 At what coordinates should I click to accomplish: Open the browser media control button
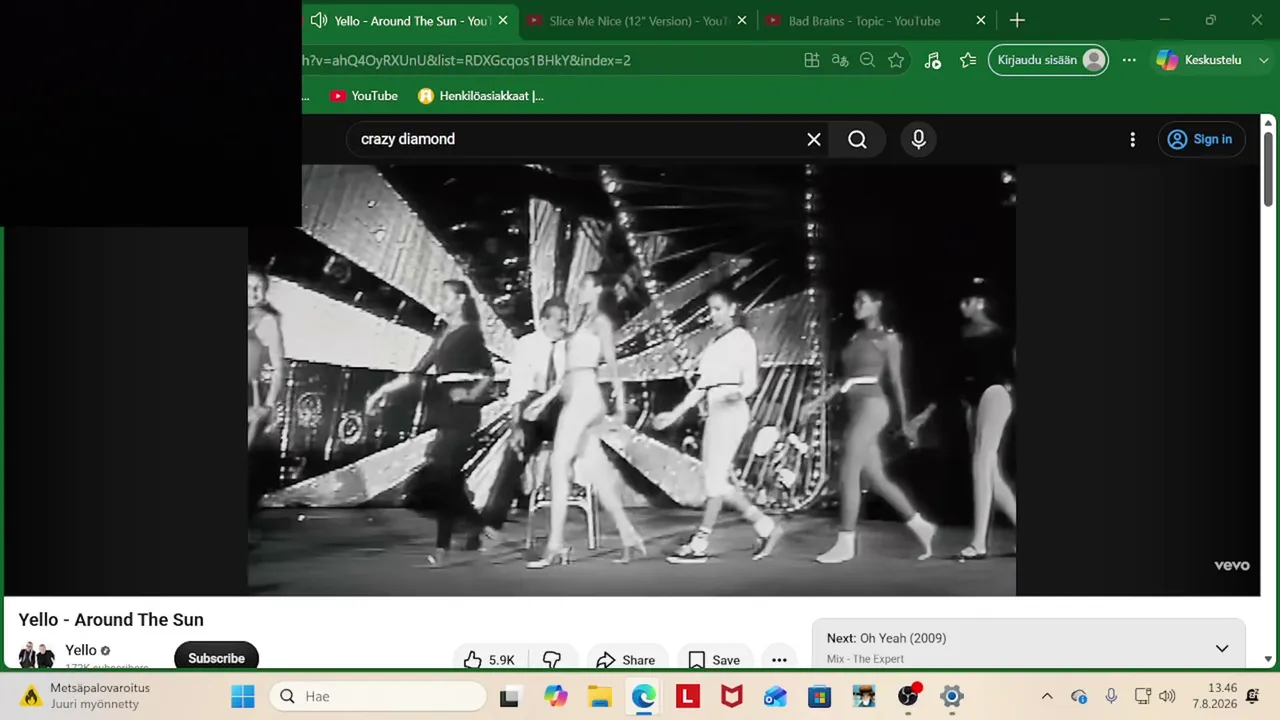point(932,60)
